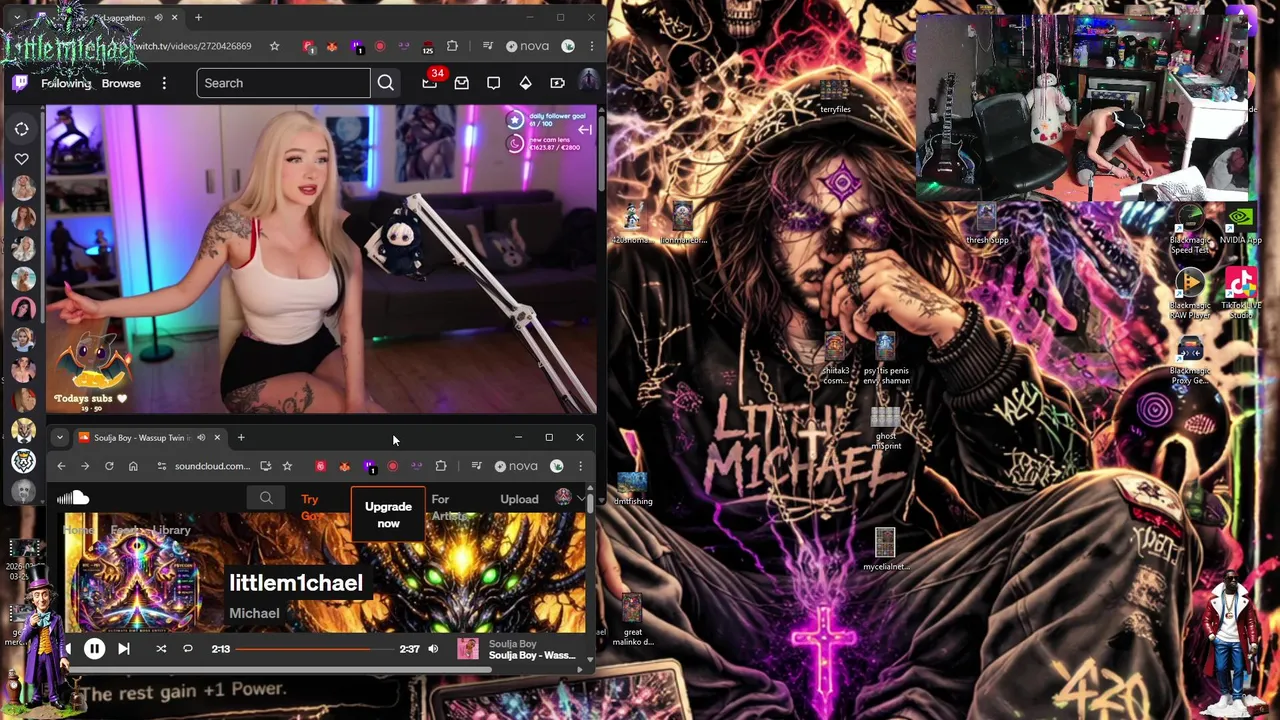Image resolution: width=1280 pixels, height=720 pixels.
Task: Open For Artists link
Action: [448, 507]
